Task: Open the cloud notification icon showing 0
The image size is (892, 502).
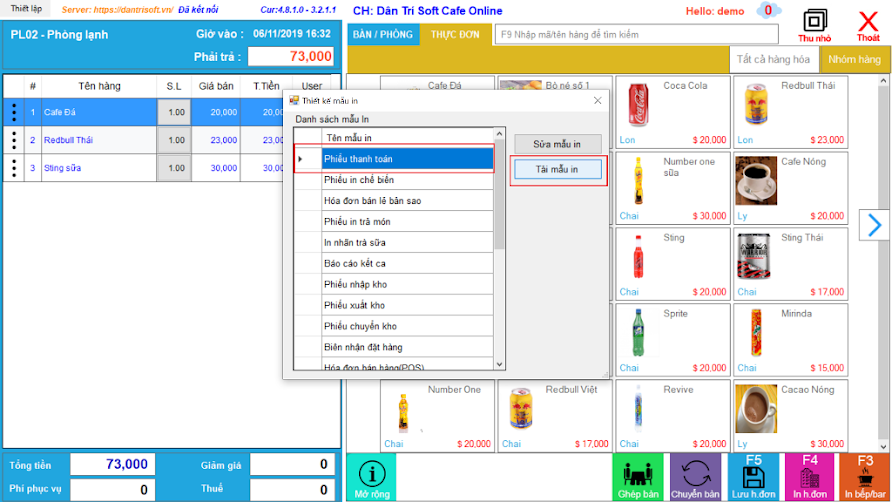Action: pyautogui.click(x=768, y=10)
